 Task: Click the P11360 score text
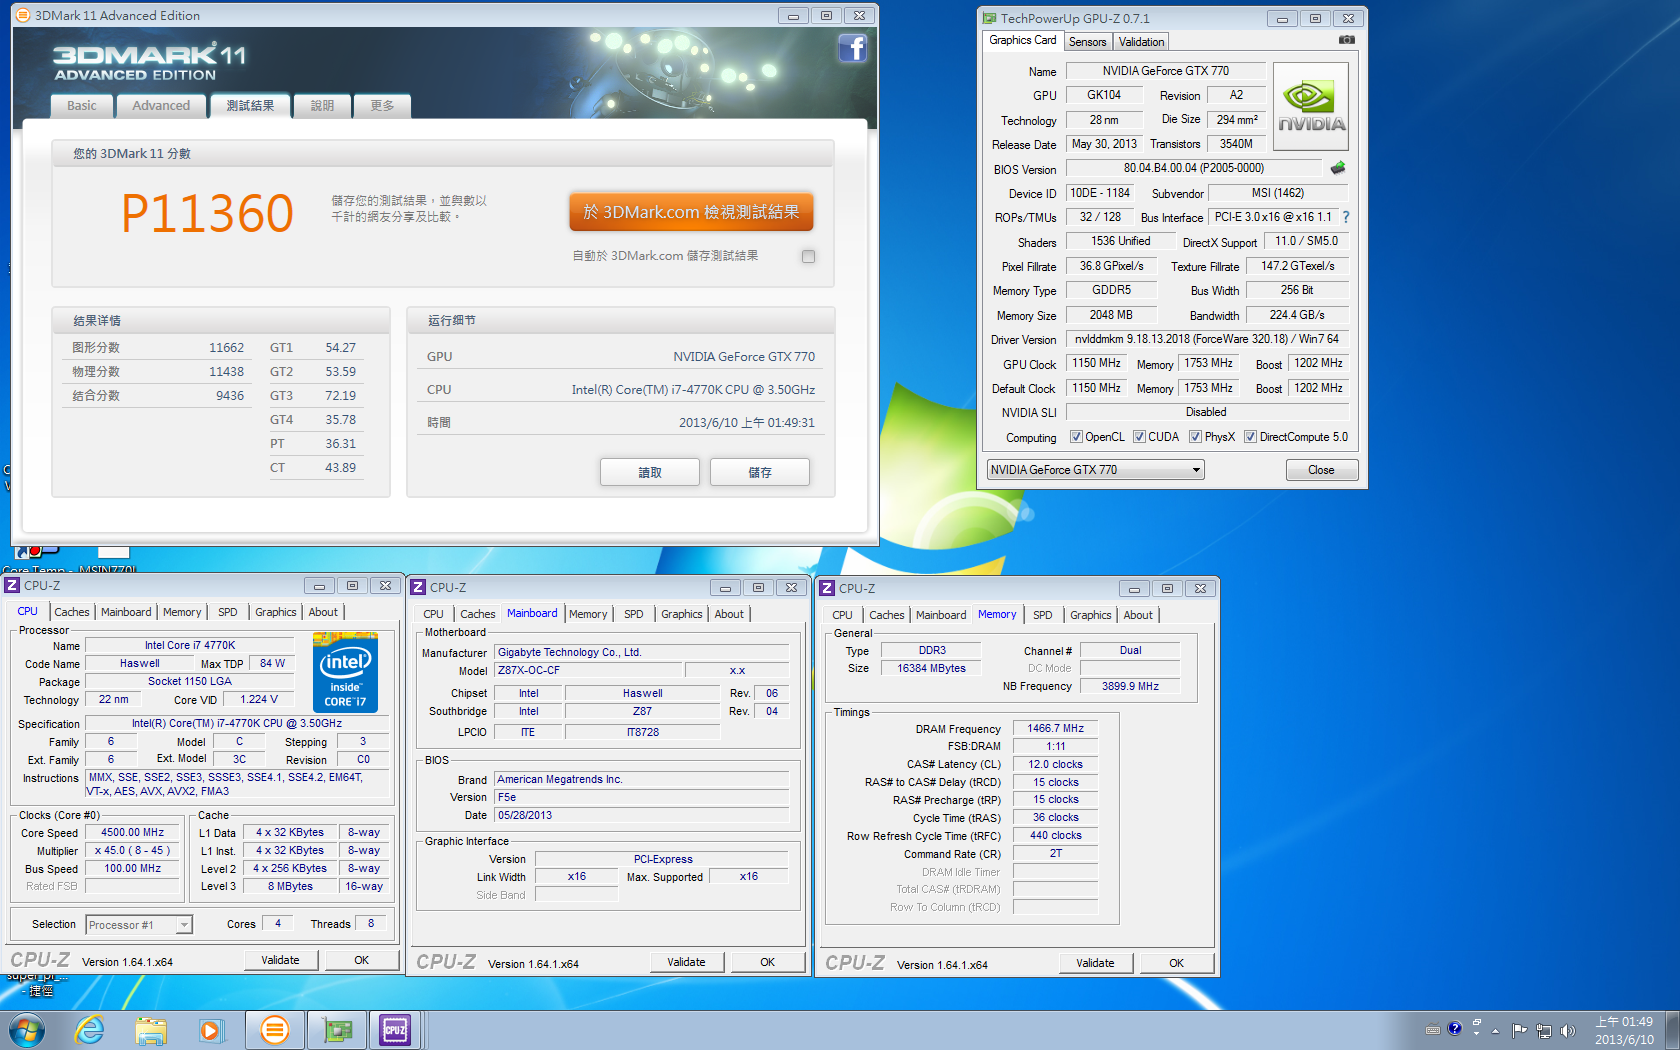(x=207, y=213)
